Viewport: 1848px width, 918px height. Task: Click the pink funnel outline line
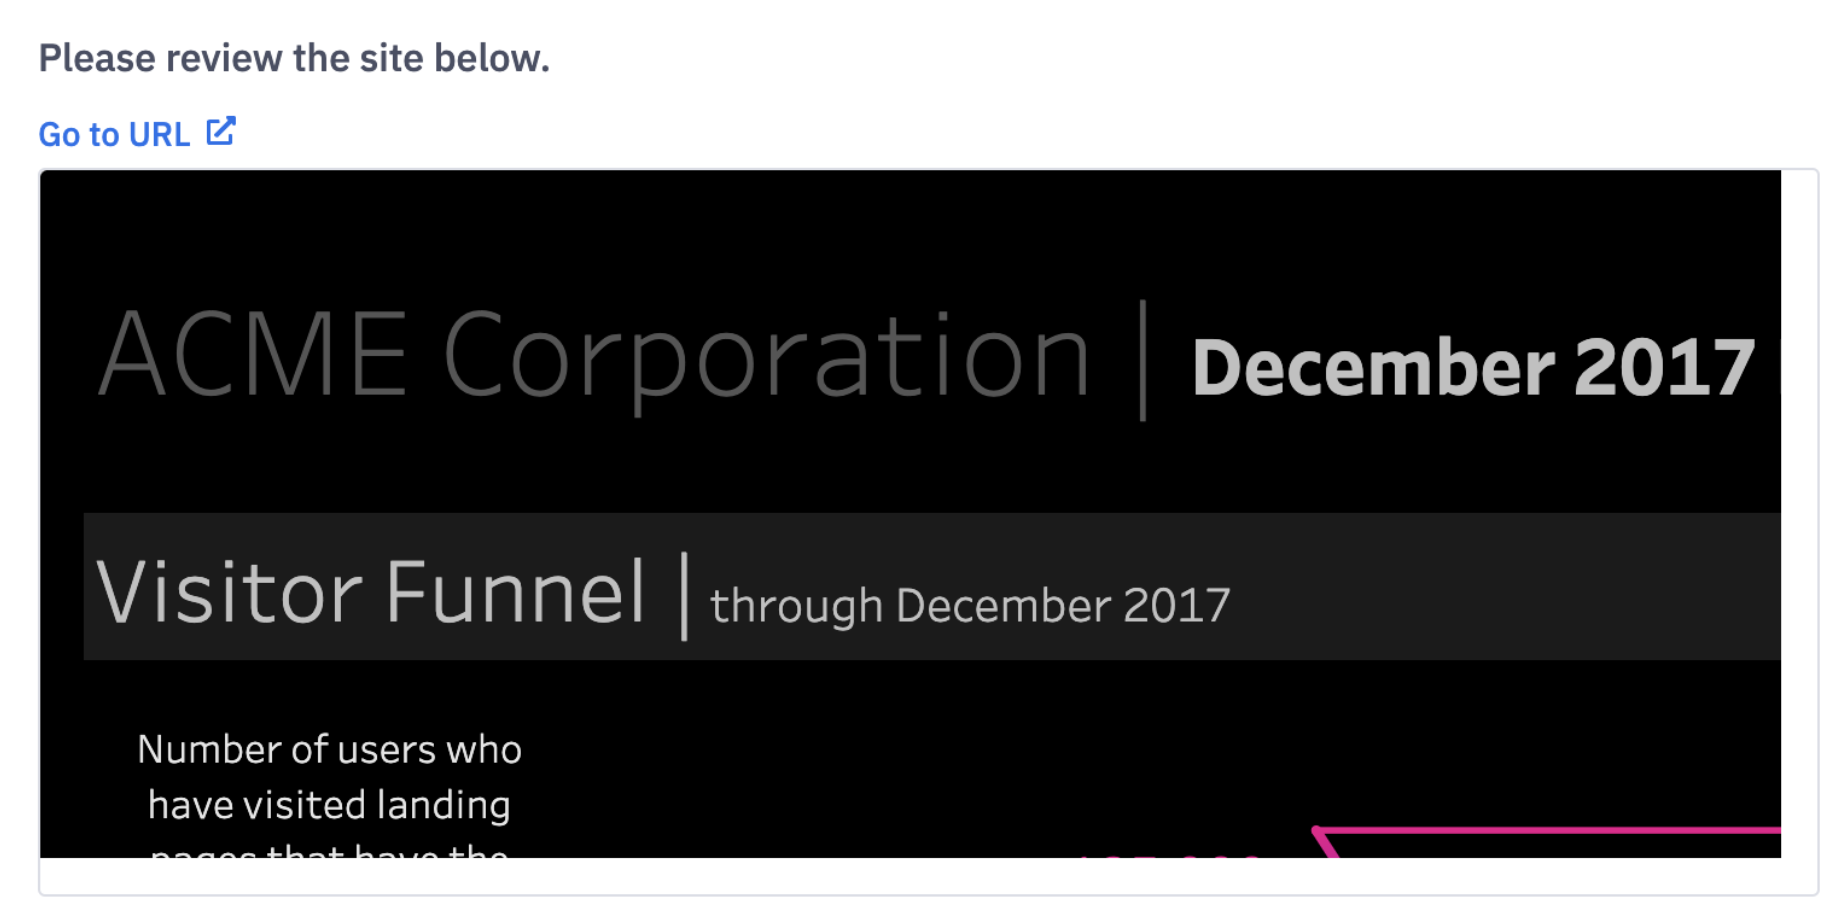[x=1550, y=830]
